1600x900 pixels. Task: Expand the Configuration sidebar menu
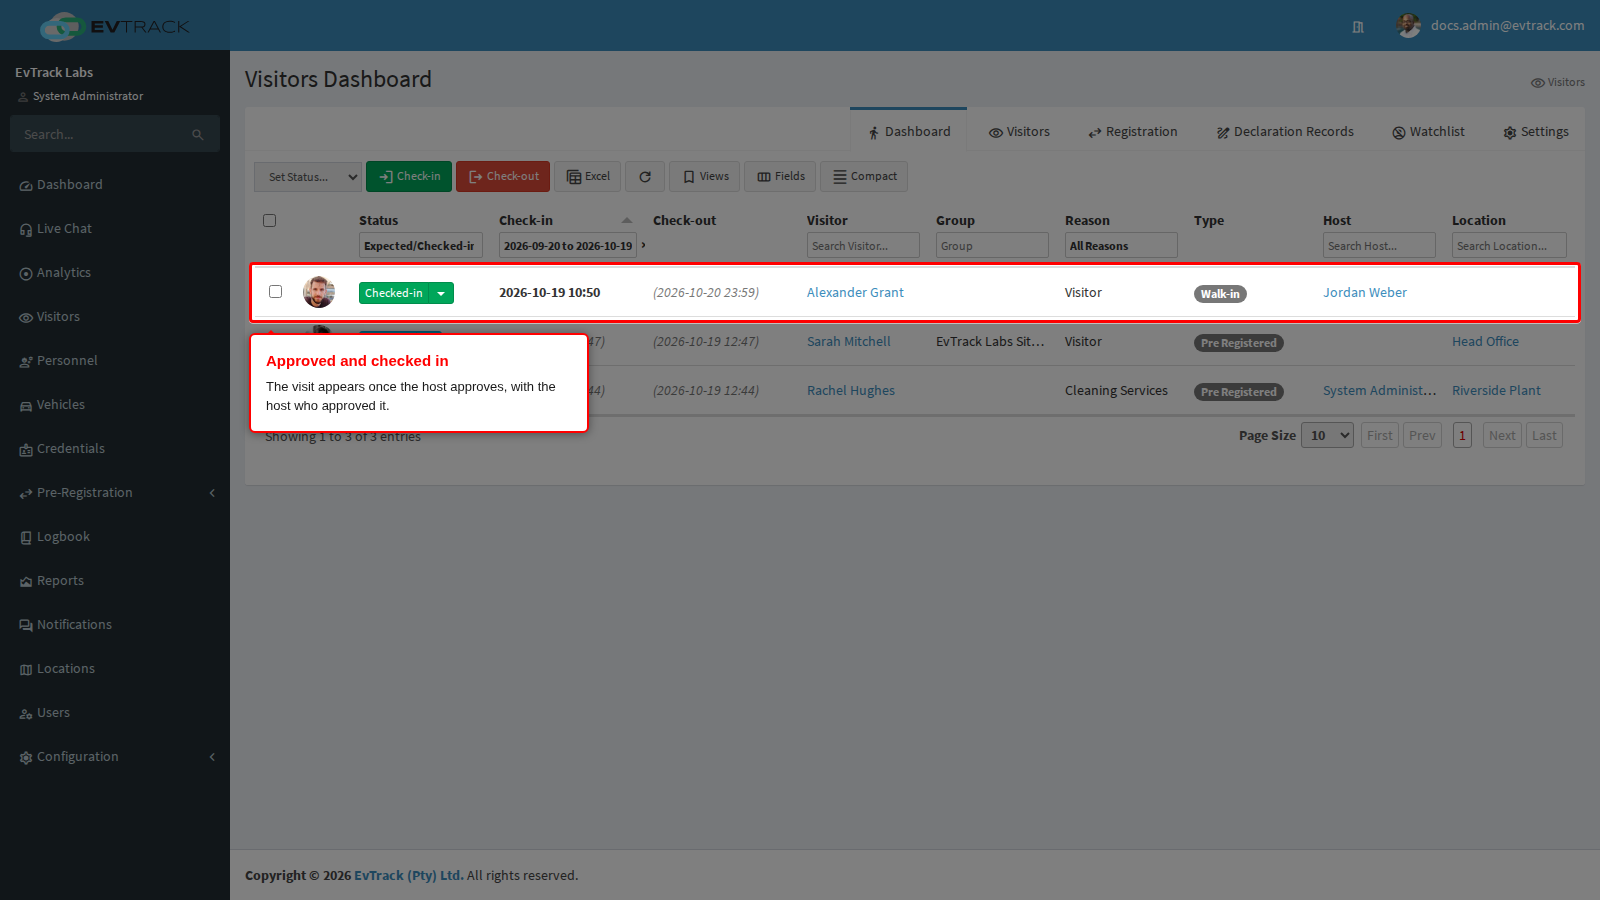(115, 757)
